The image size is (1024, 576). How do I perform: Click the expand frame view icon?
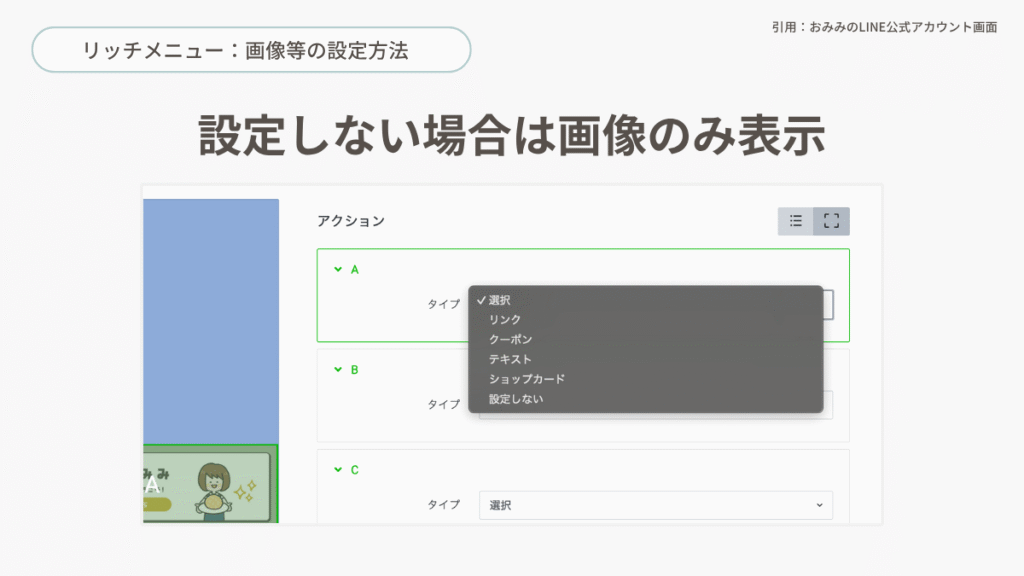click(x=831, y=221)
